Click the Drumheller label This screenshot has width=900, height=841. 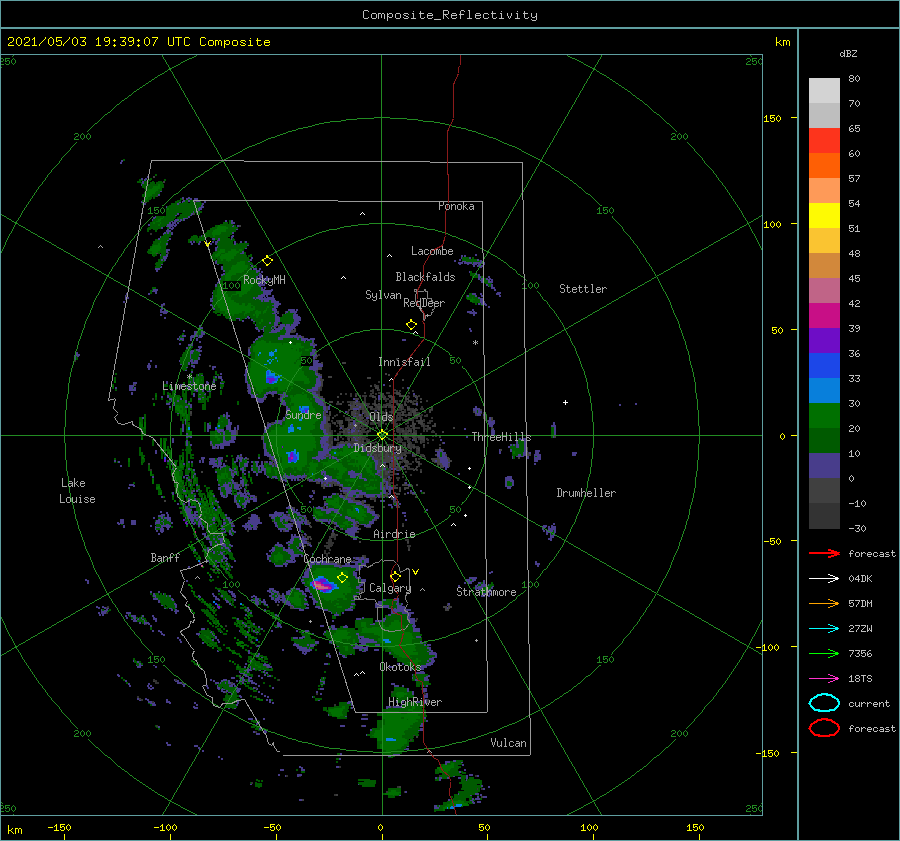(586, 493)
